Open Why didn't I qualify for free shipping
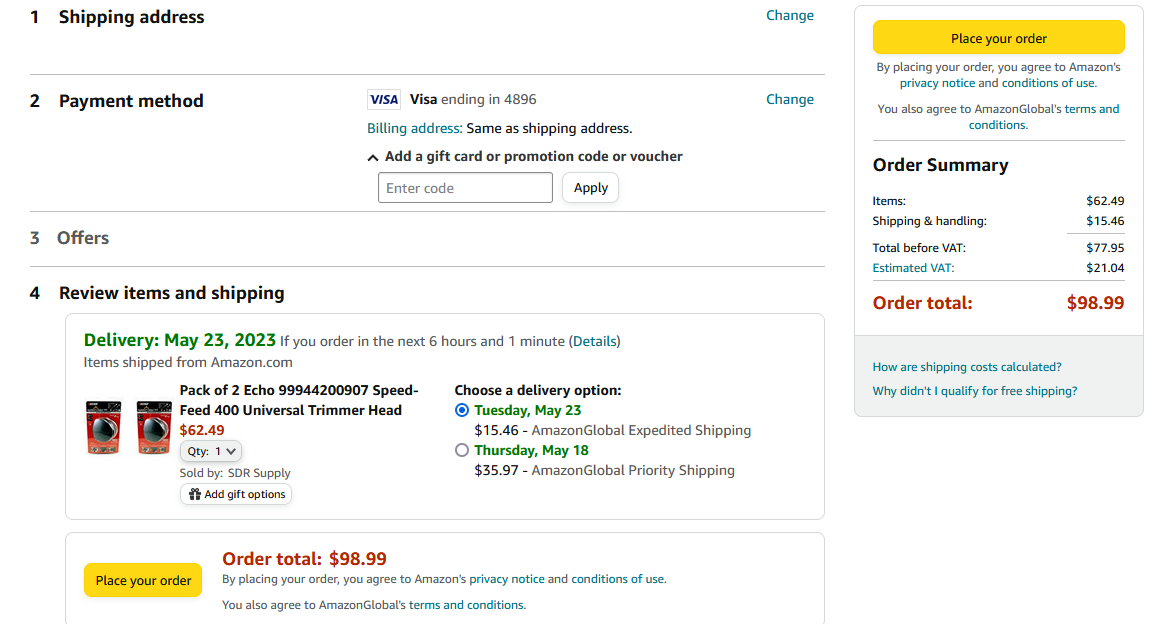This screenshot has height=624, width=1165. point(975,391)
